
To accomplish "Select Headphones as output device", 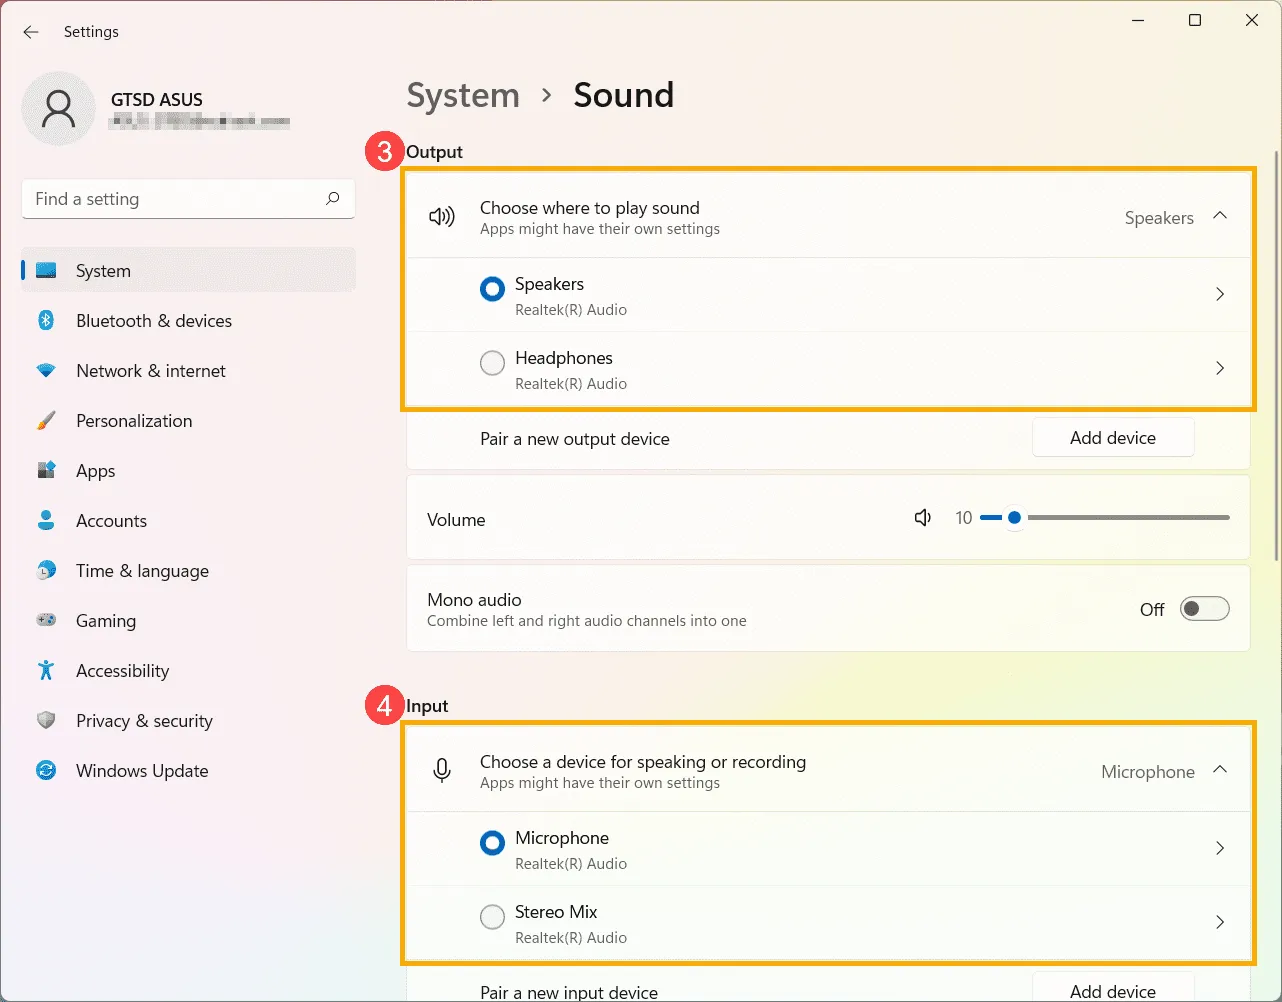I will [x=492, y=363].
